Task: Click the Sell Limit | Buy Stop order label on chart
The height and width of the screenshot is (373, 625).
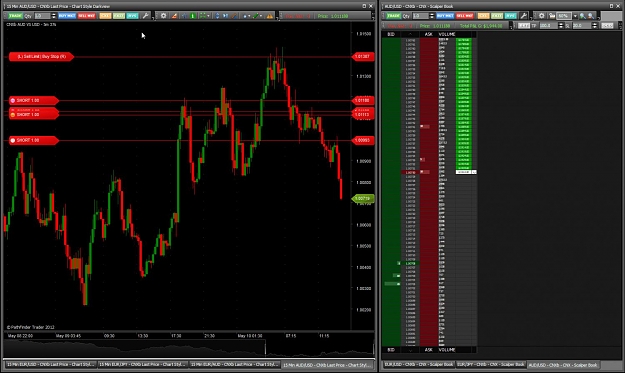Action: 41,57
